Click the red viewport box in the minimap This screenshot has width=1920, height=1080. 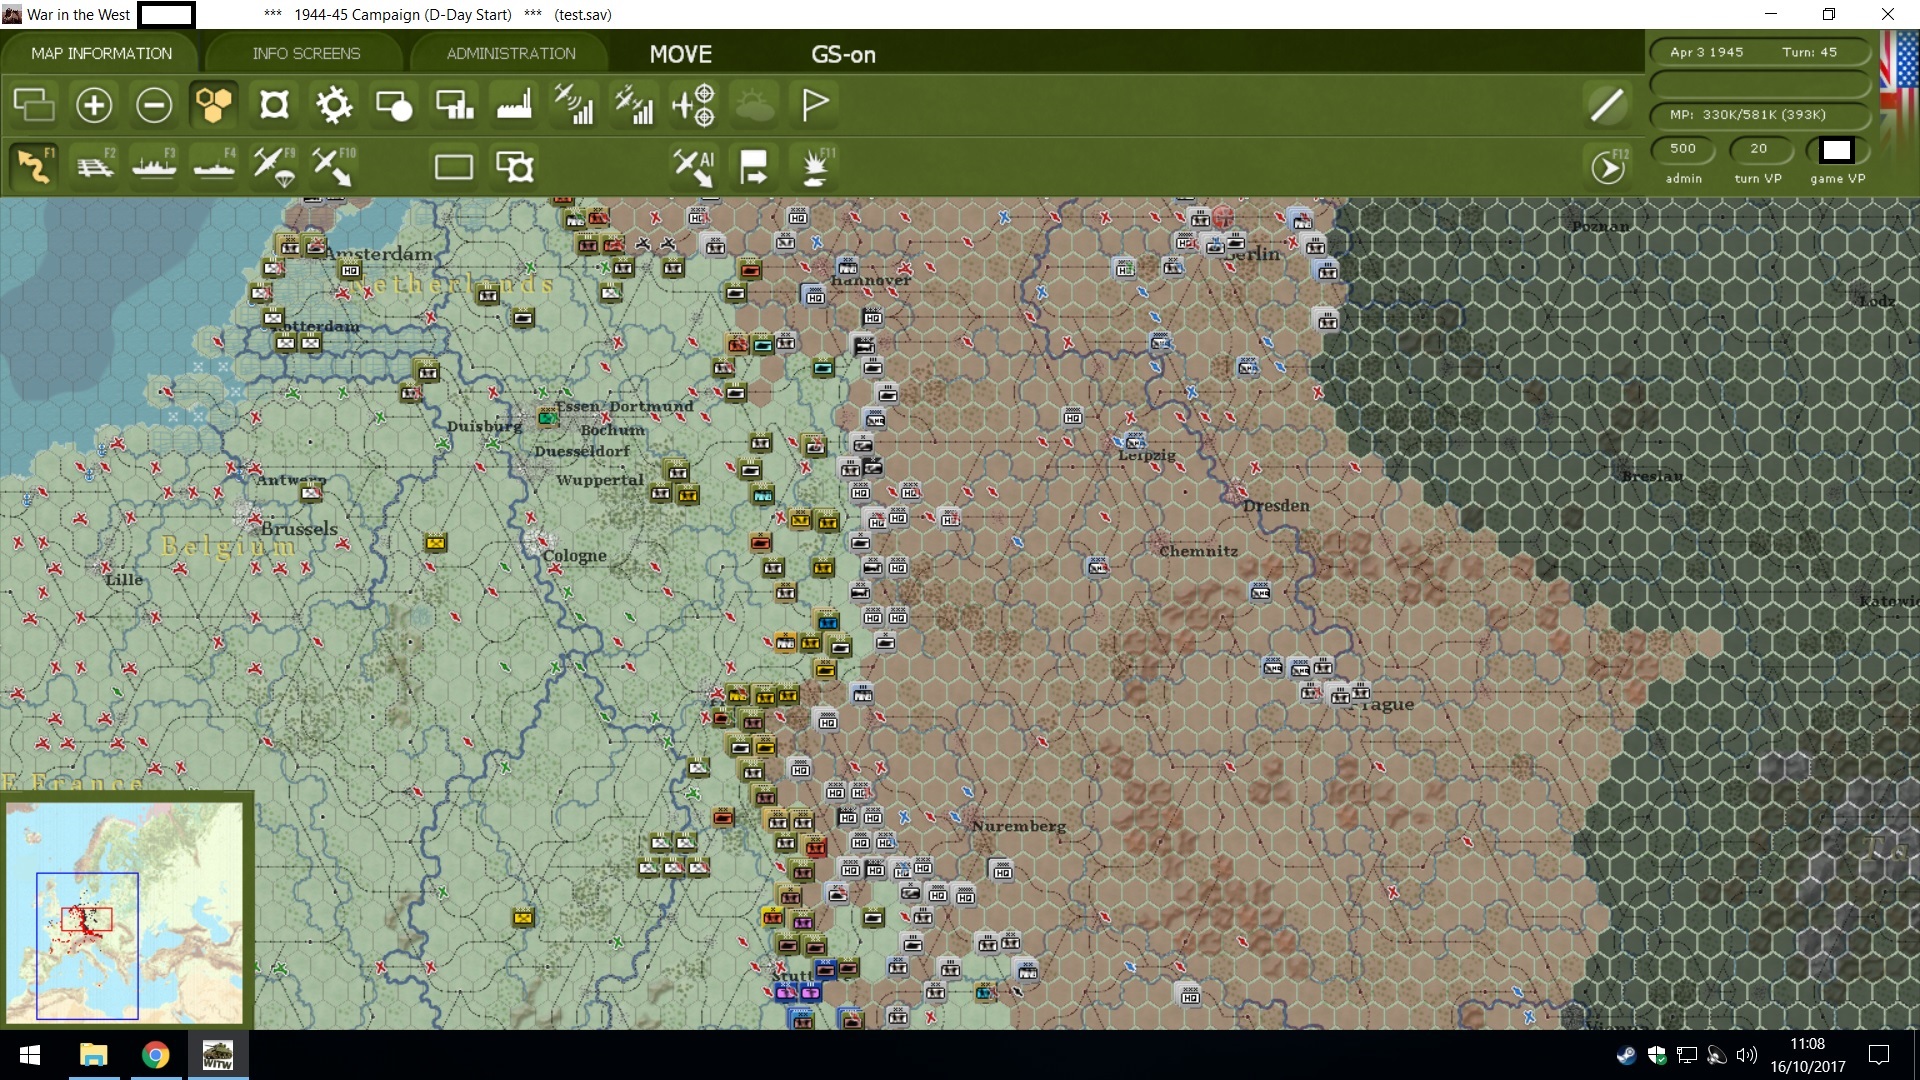[x=87, y=918]
